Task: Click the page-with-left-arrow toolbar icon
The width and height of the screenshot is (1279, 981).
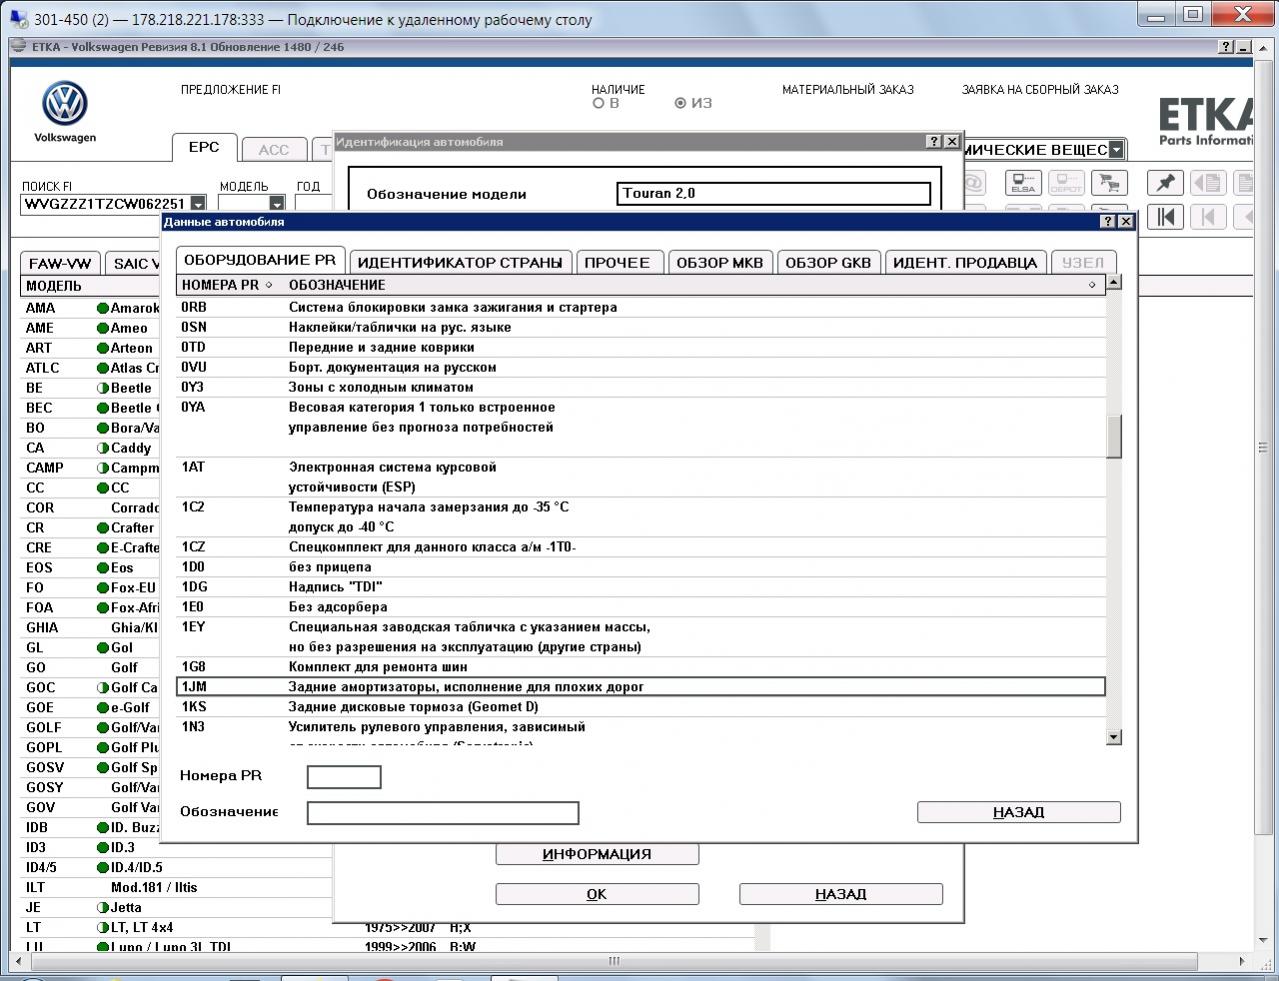Action: click(x=1207, y=183)
